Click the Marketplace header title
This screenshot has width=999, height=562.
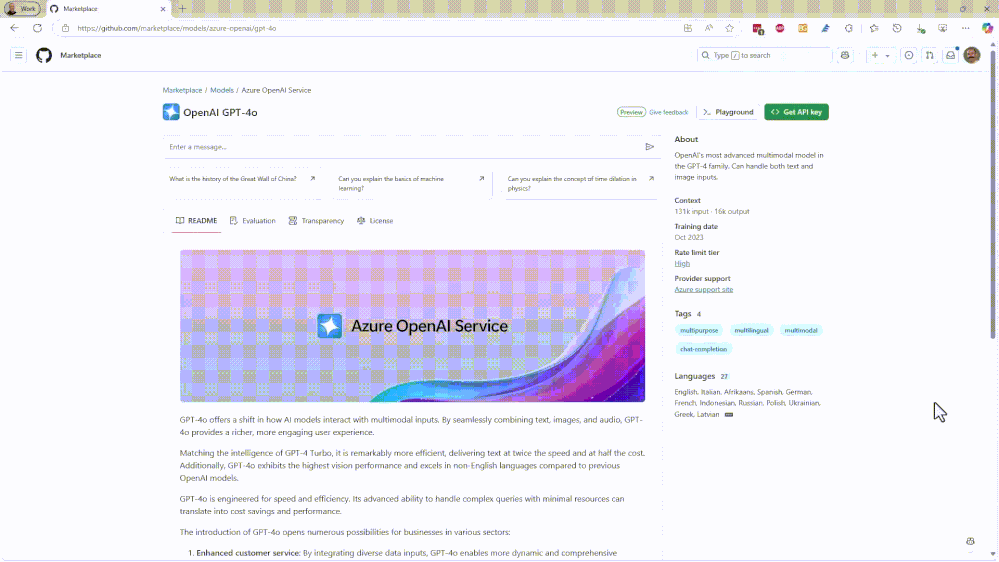(80, 55)
